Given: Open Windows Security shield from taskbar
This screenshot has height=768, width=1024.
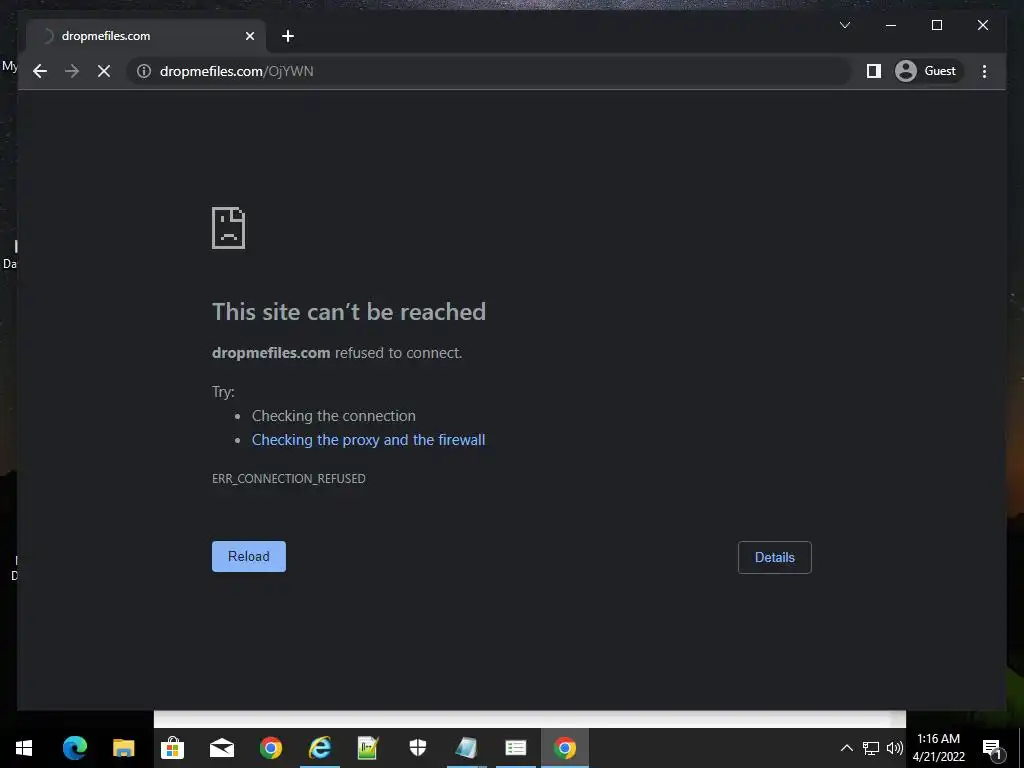Looking at the screenshot, I should [x=418, y=748].
